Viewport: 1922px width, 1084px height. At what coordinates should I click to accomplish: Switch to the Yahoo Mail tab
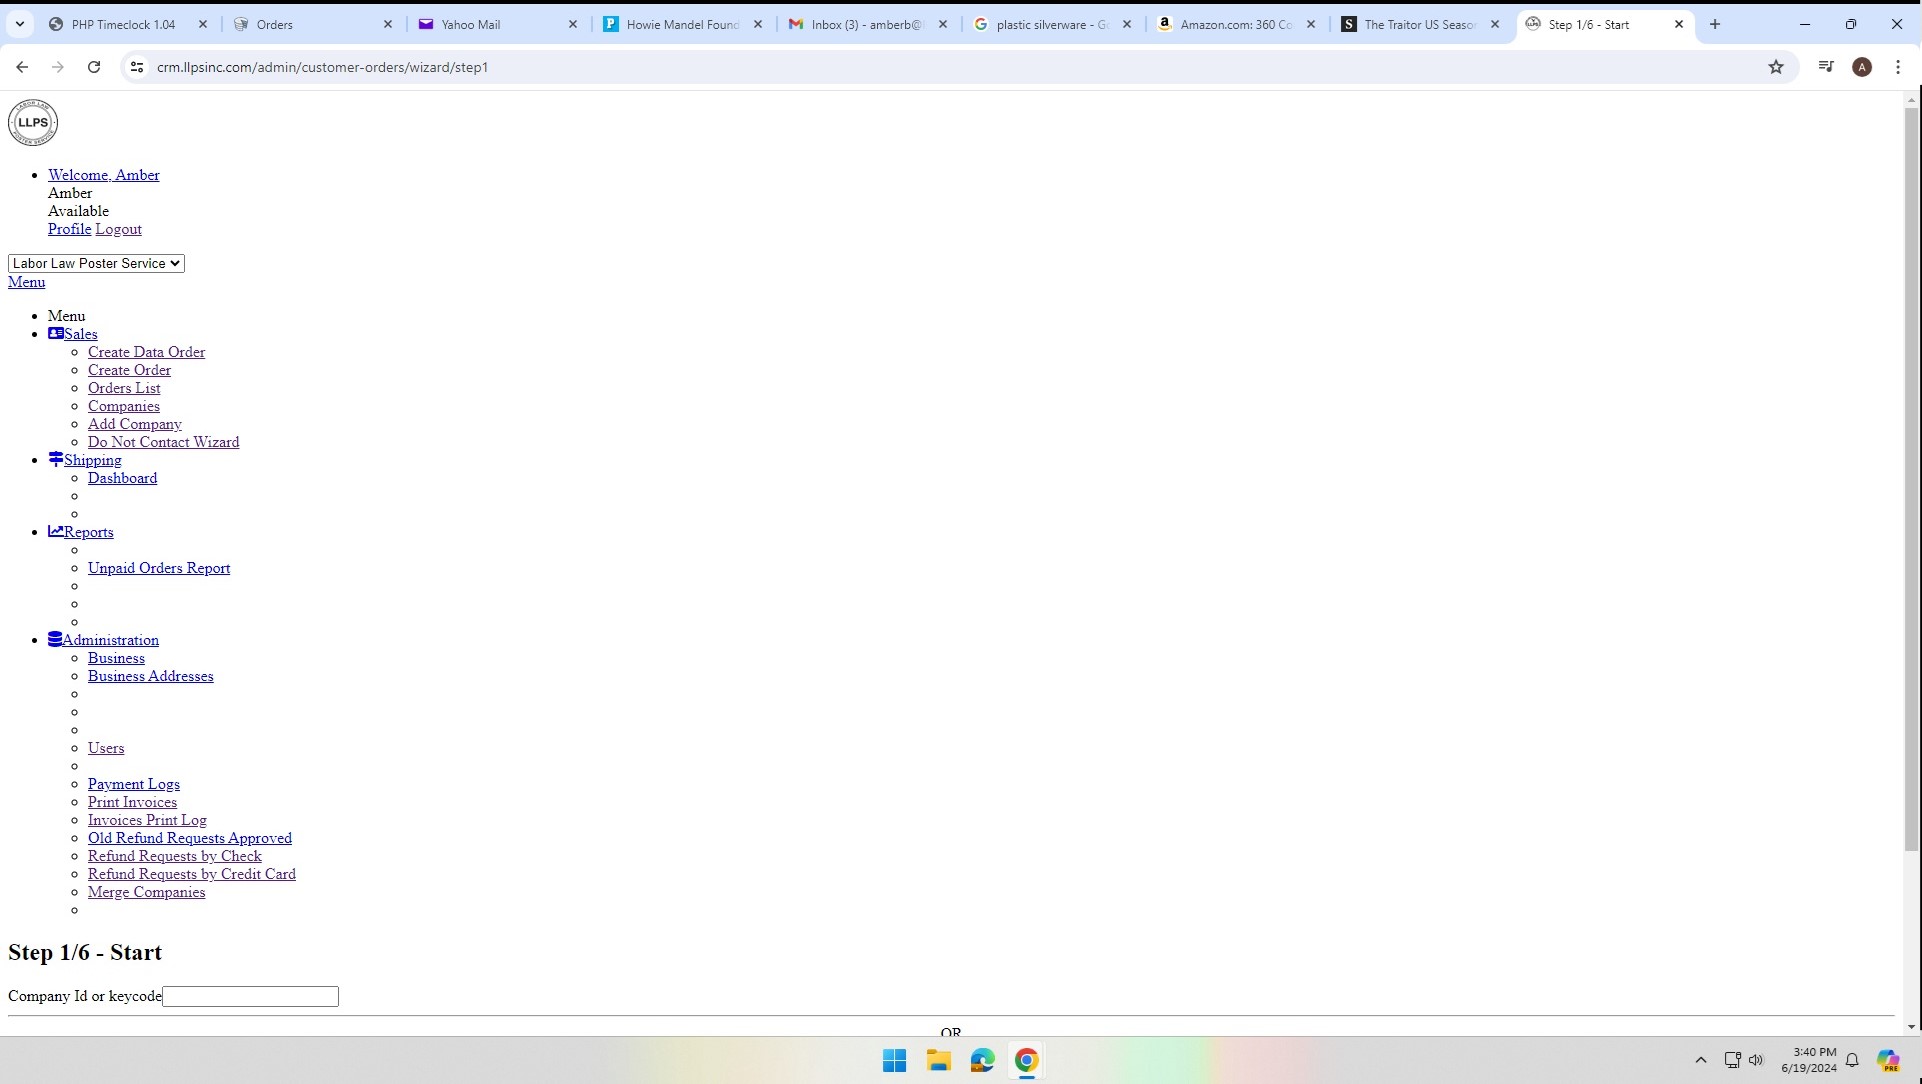click(470, 24)
